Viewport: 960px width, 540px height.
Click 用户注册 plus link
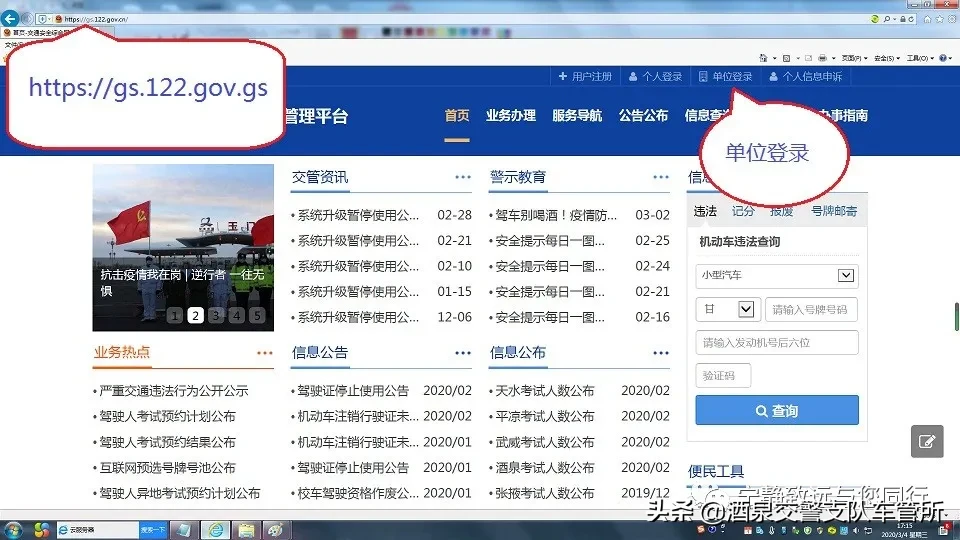pyautogui.click(x=585, y=77)
